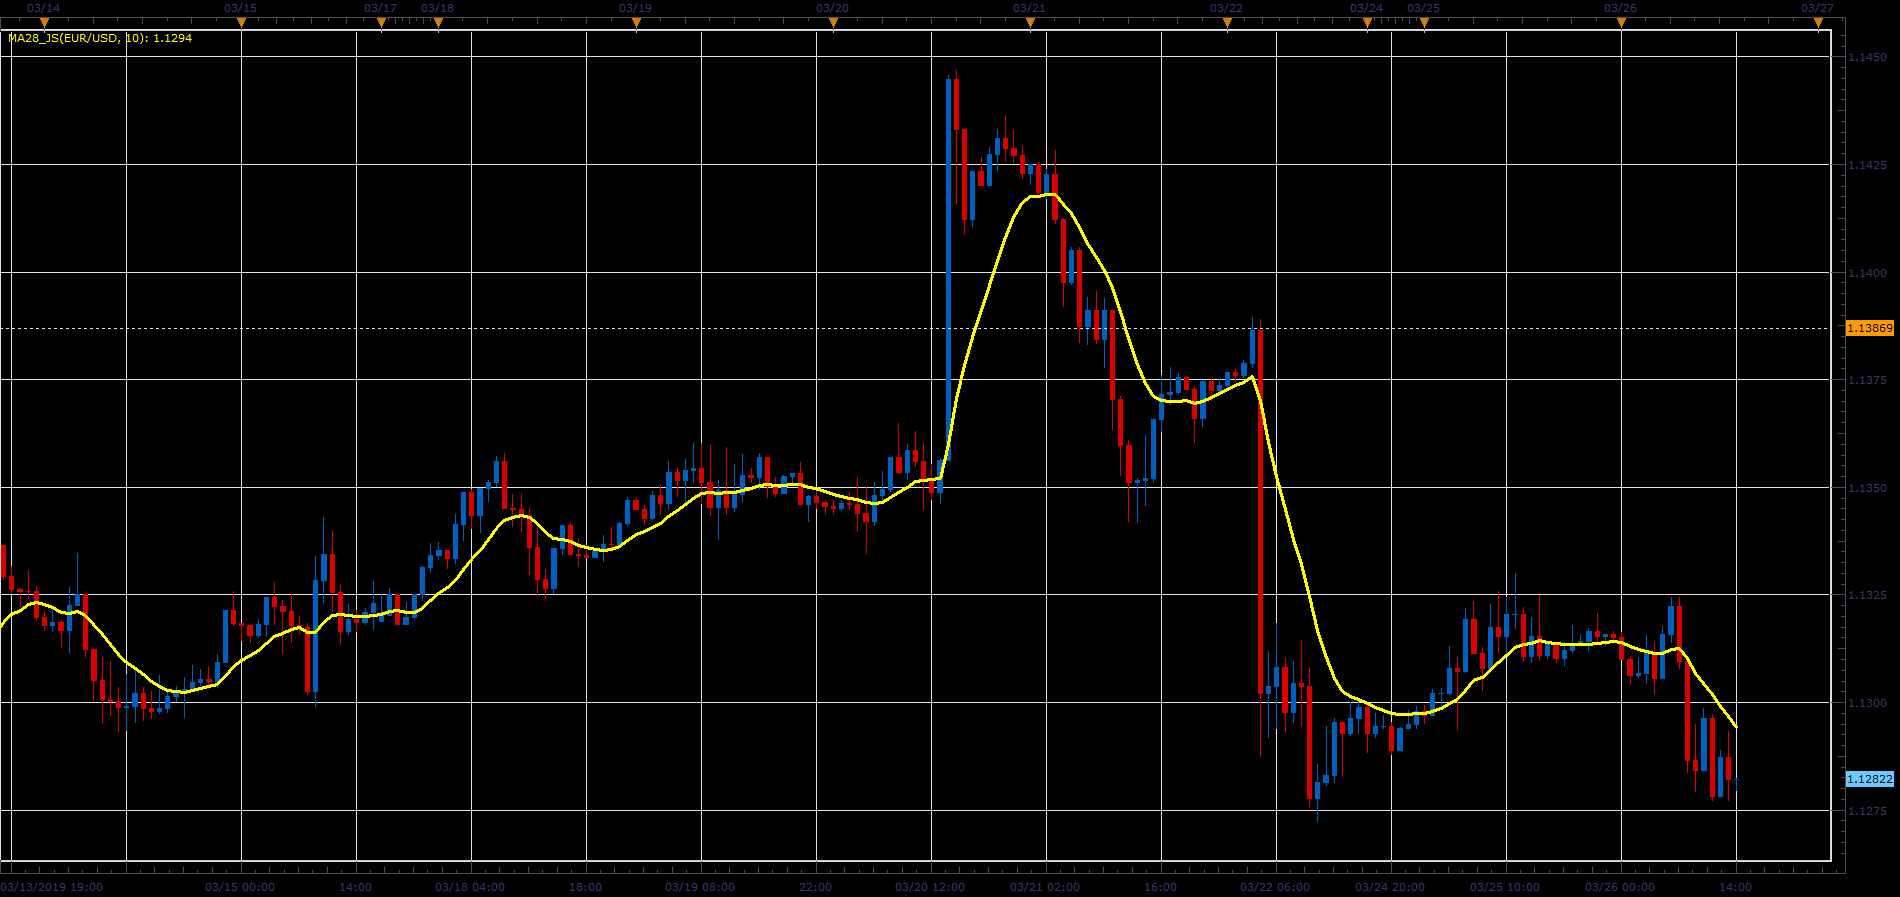Click the blue 1.12822 current price tag
Image resolution: width=1900 pixels, height=897 pixels.
1869,779
